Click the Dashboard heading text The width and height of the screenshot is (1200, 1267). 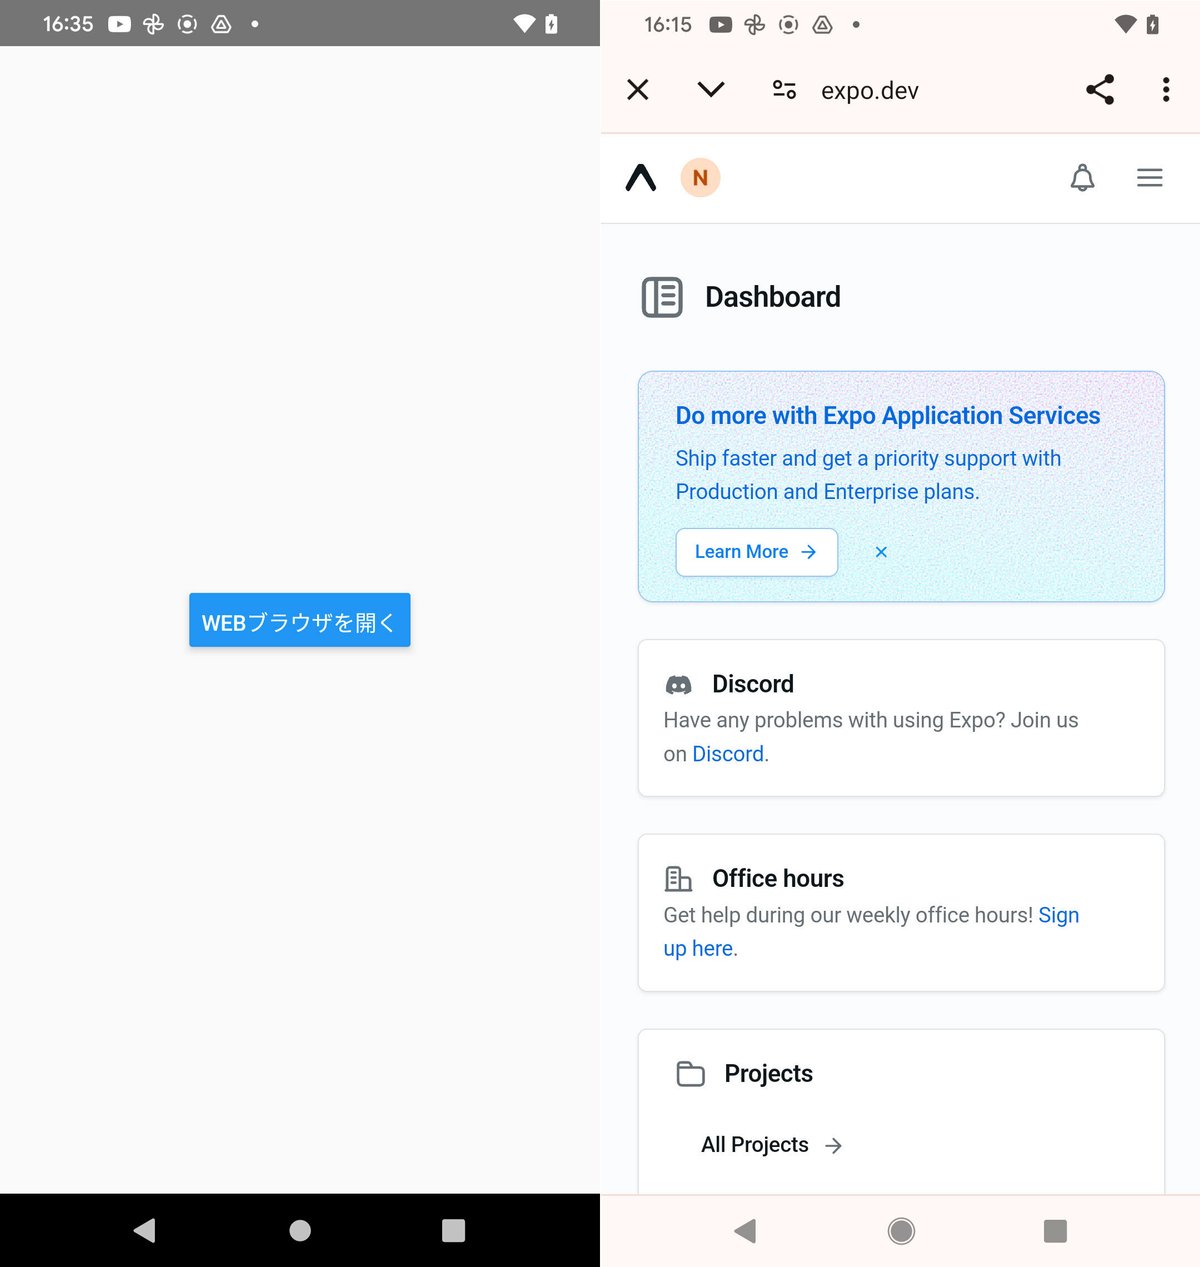click(x=773, y=297)
